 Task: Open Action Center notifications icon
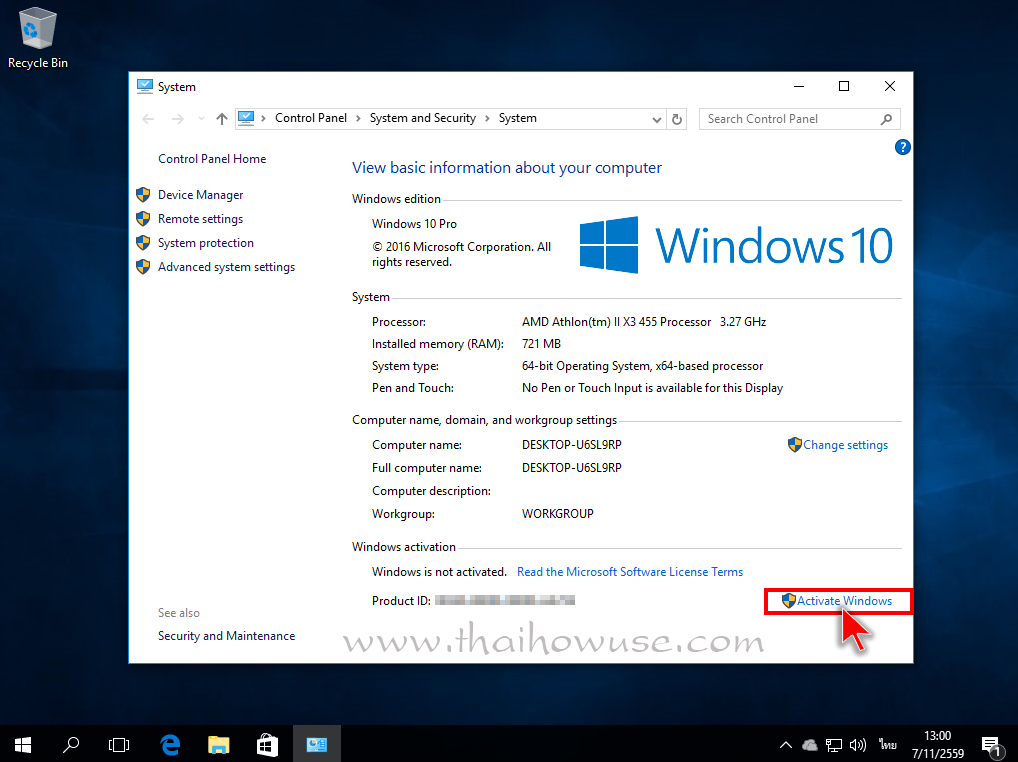click(x=991, y=746)
